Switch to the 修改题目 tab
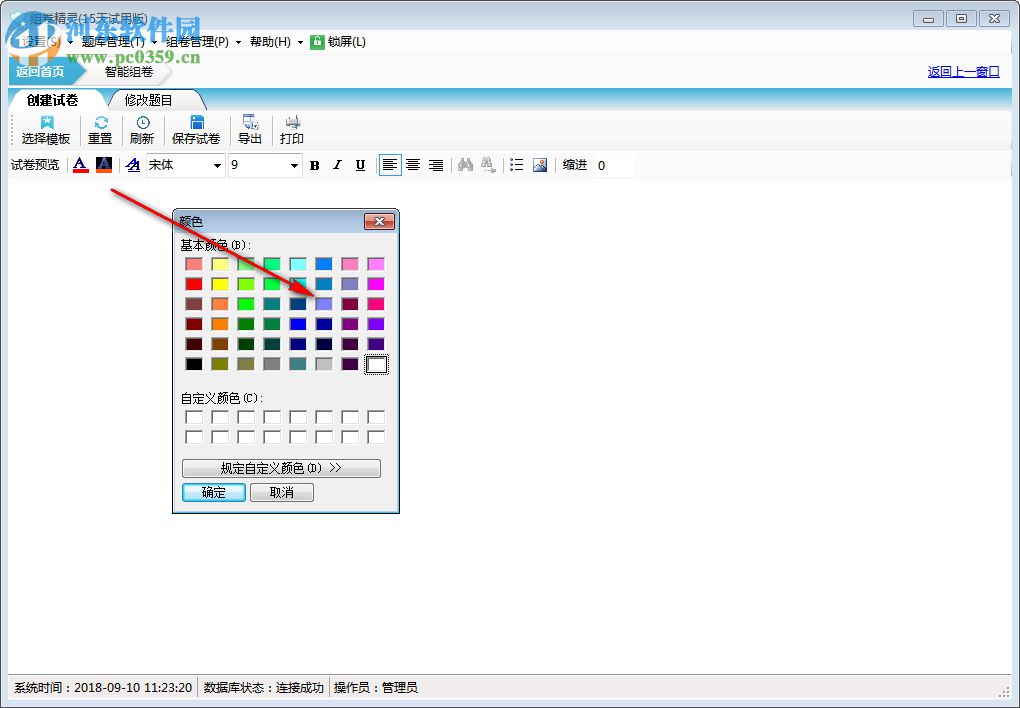This screenshot has width=1020, height=708. (149, 100)
